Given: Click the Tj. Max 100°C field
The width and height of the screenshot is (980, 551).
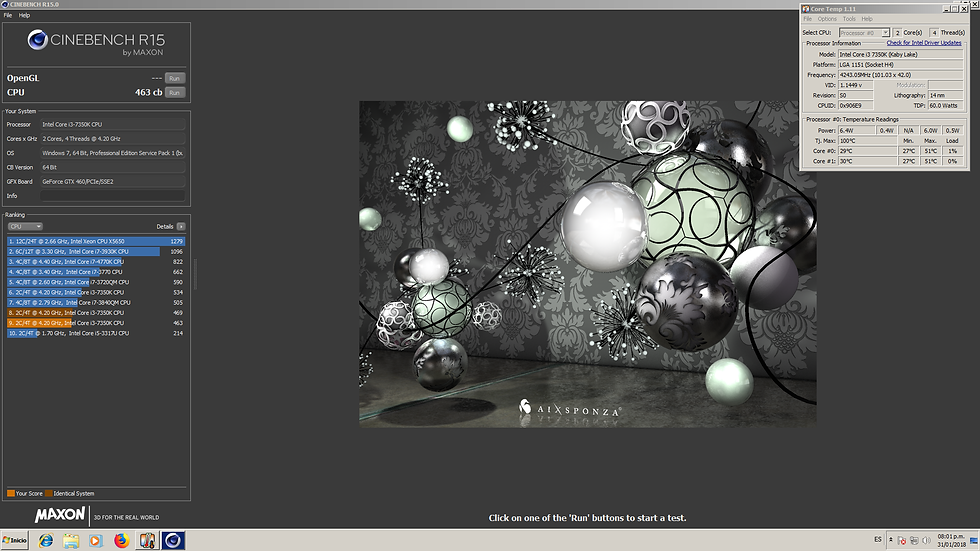Looking at the screenshot, I should (867, 141).
